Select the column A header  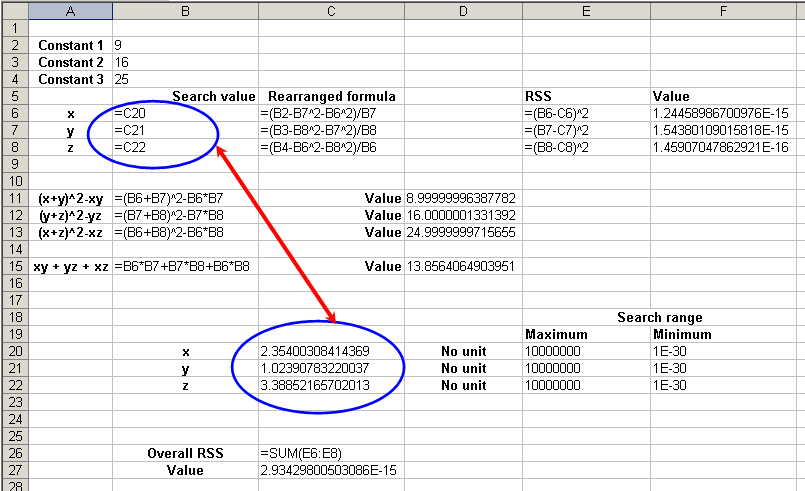70,9
